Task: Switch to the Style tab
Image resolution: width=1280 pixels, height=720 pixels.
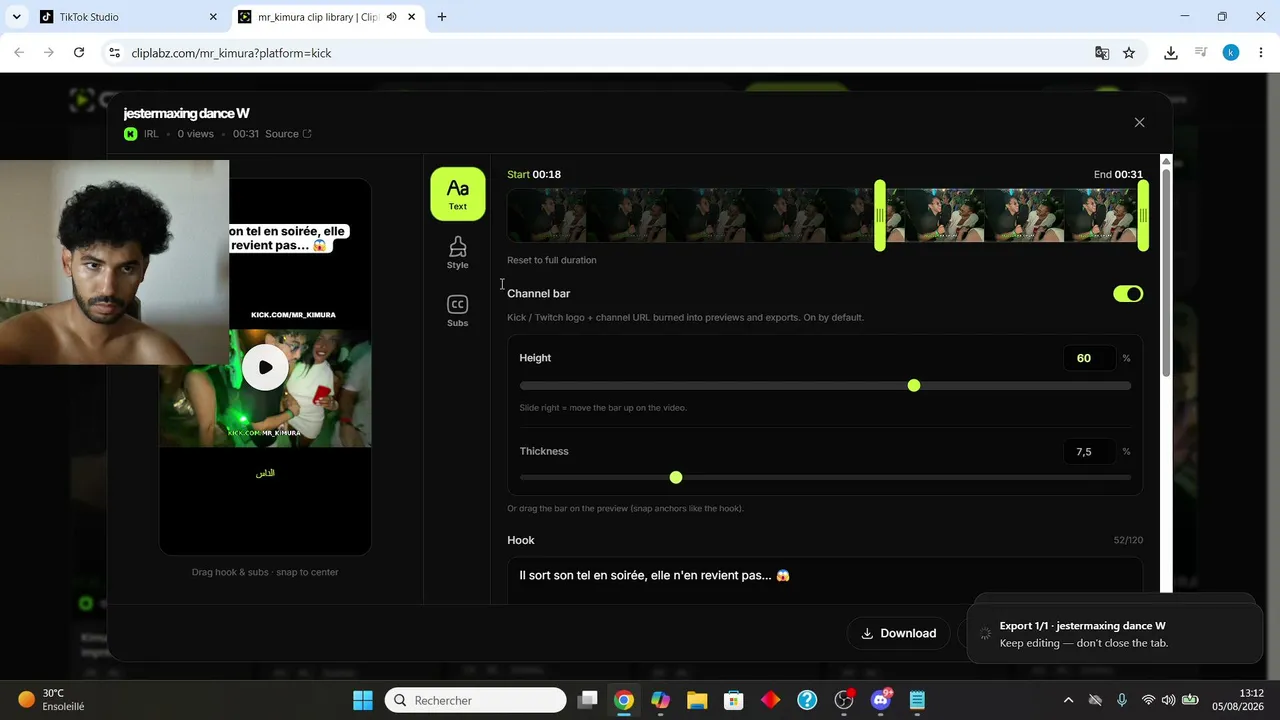Action: [x=458, y=252]
